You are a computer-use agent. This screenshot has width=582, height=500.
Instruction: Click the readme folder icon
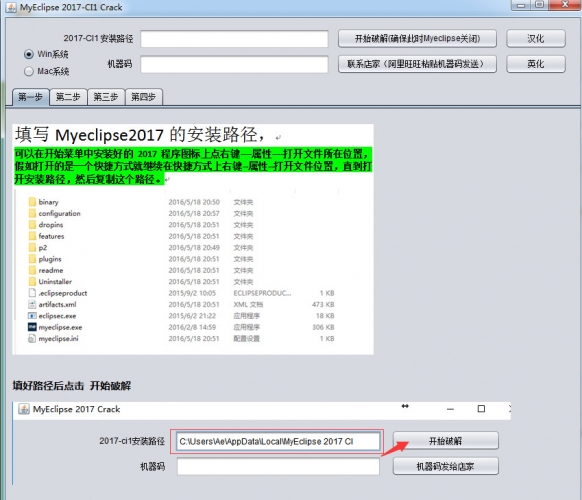click(32, 270)
